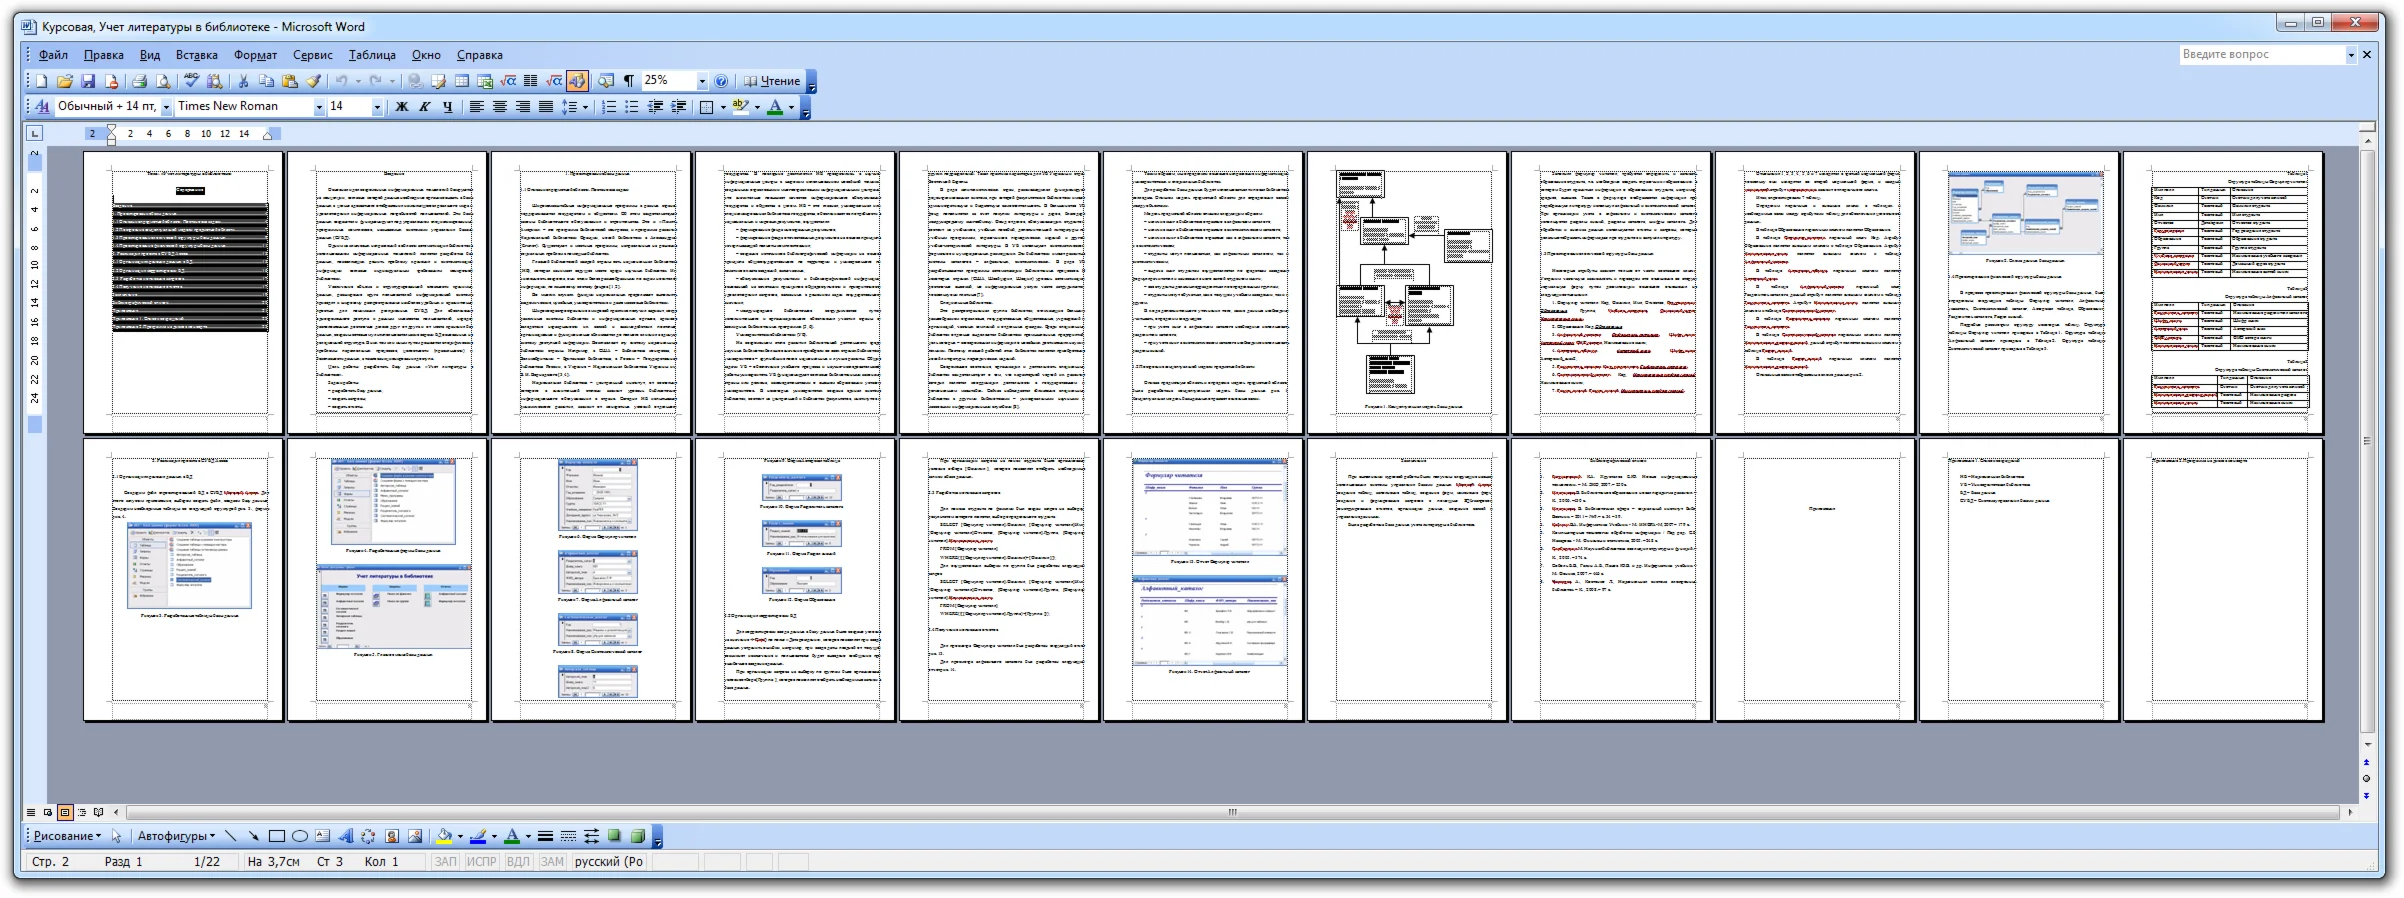Click the Print icon
Image resolution: width=2404 pixels, height=898 pixels.
tap(140, 81)
